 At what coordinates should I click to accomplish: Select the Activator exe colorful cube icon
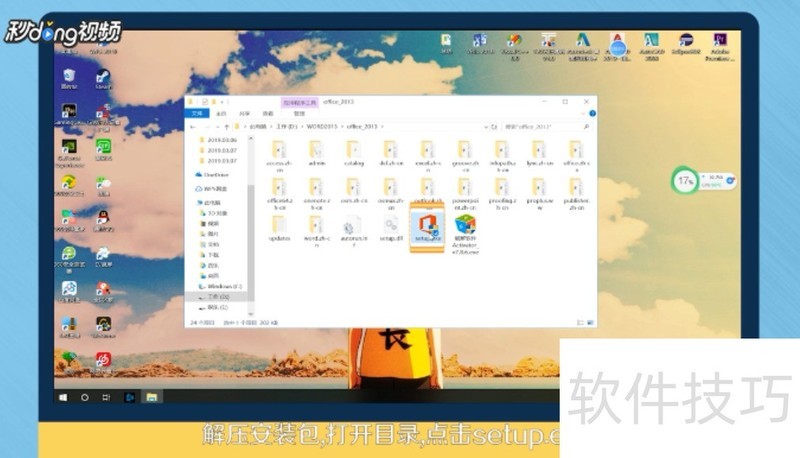[465, 234]
